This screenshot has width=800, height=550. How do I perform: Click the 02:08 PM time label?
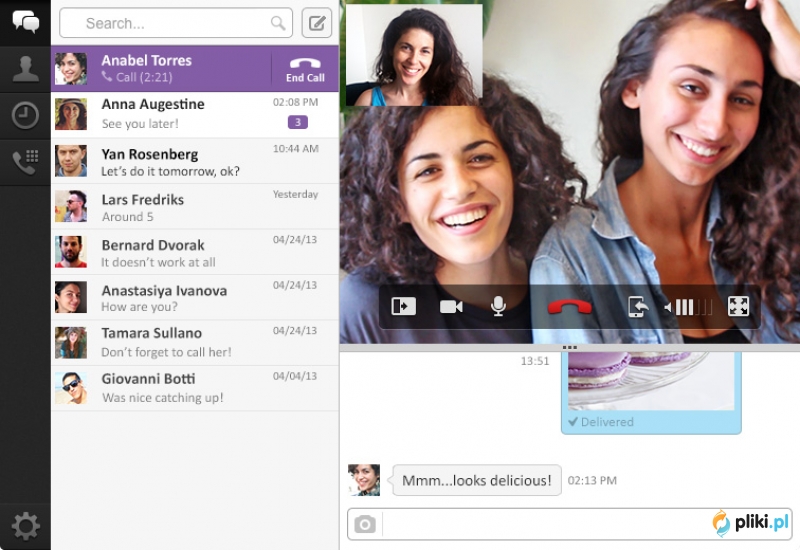(295, 102)
